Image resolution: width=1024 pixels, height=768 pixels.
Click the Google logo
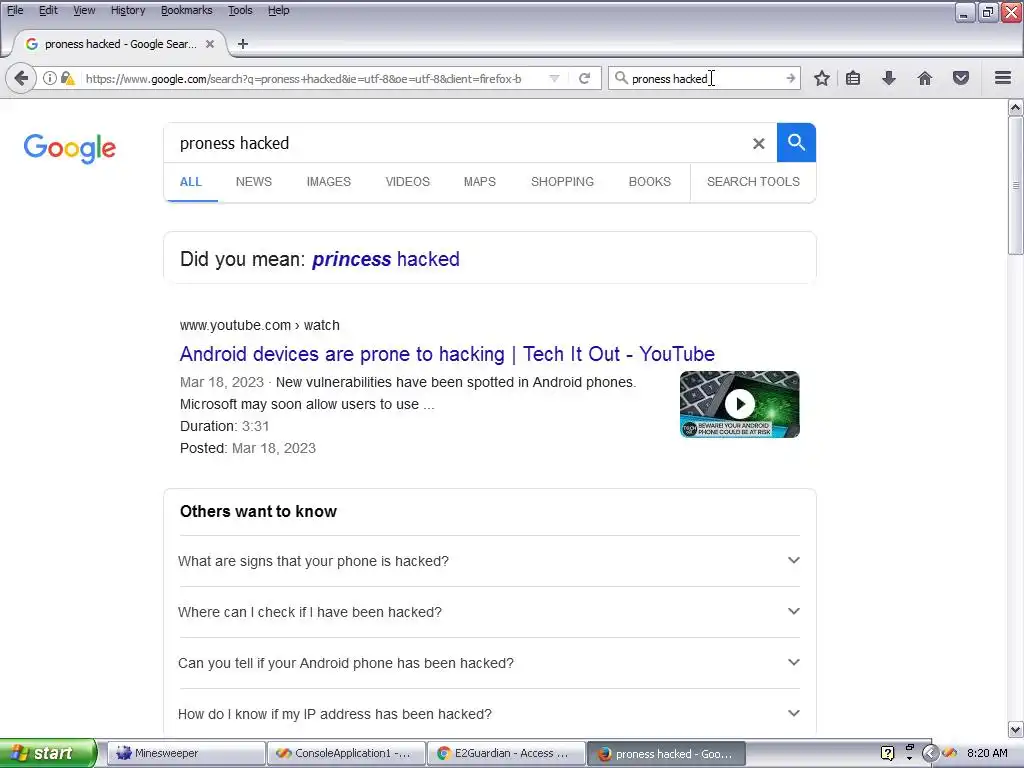click(x=70, y=148)
